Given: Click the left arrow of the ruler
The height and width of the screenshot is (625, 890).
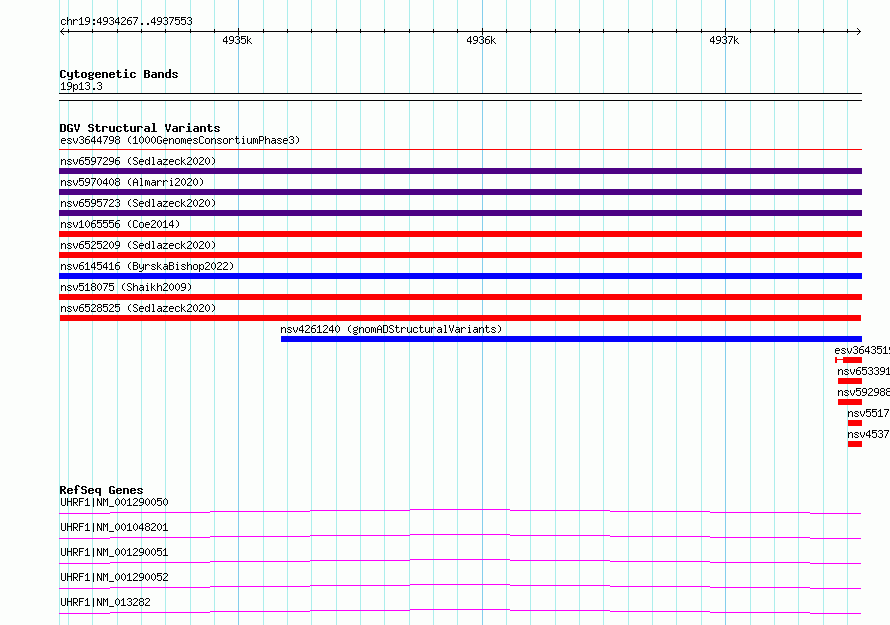Looking at the screenshot, I should click(x=63, y=32).
